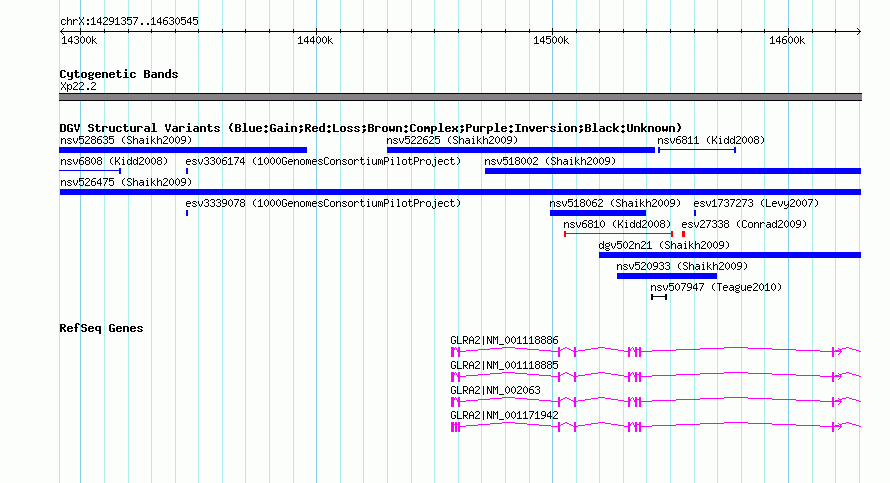Click the 14500k ruler tick label
Image resolution: width=890 pixels, height=483 pixels.
[551, 40]
